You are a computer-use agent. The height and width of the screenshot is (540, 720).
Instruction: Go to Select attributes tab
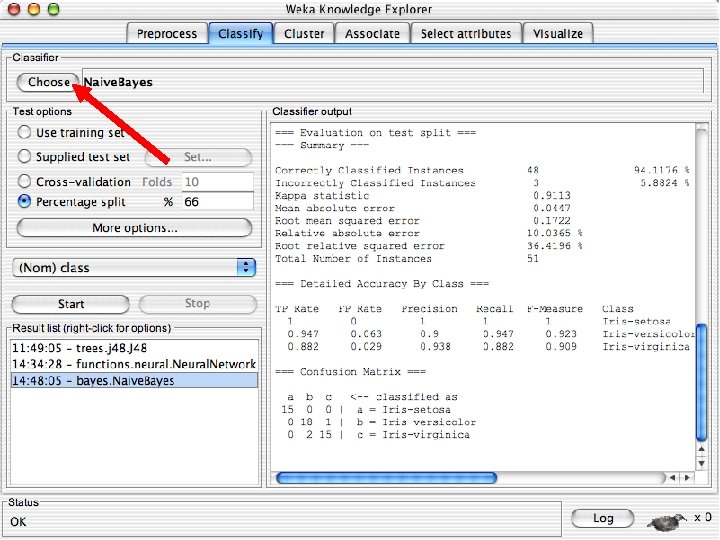(466, 34)
